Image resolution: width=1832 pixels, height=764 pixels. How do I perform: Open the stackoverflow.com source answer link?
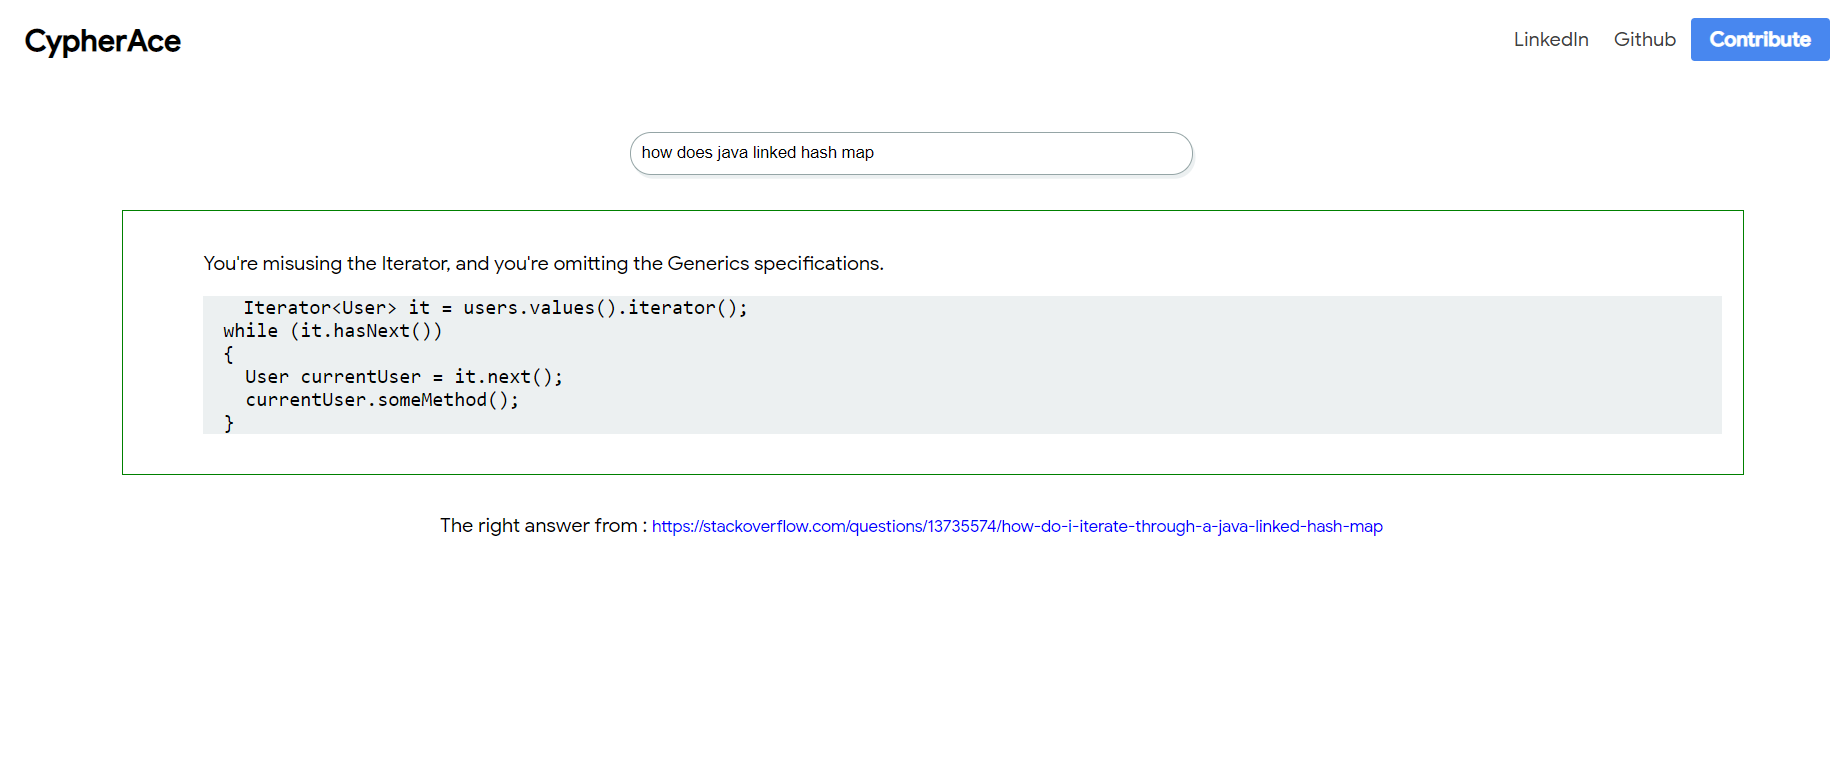tap(1017, 526)
